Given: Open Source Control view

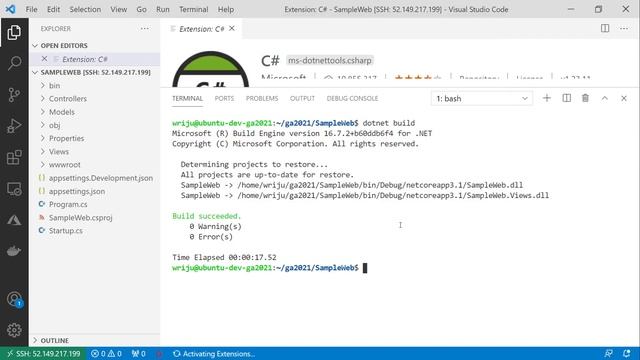Looking at the screenshot, I should coord(14,95).
